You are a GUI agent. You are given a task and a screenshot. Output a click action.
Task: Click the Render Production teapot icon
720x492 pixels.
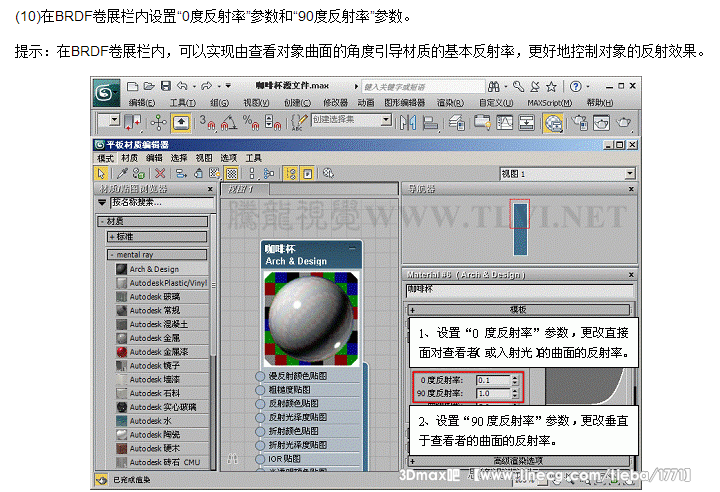pos(624,123)
